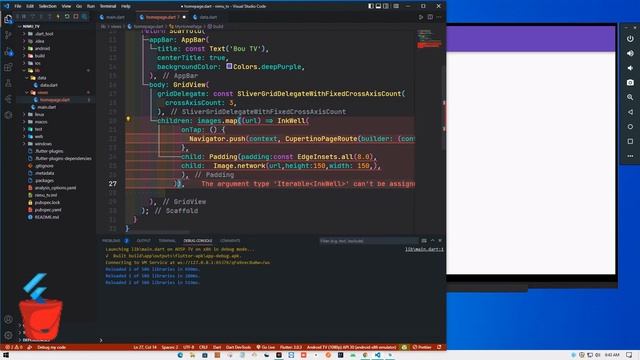Screen dimensions: 640x360
Task: Open the Source Control view
Action: point(8,35)
